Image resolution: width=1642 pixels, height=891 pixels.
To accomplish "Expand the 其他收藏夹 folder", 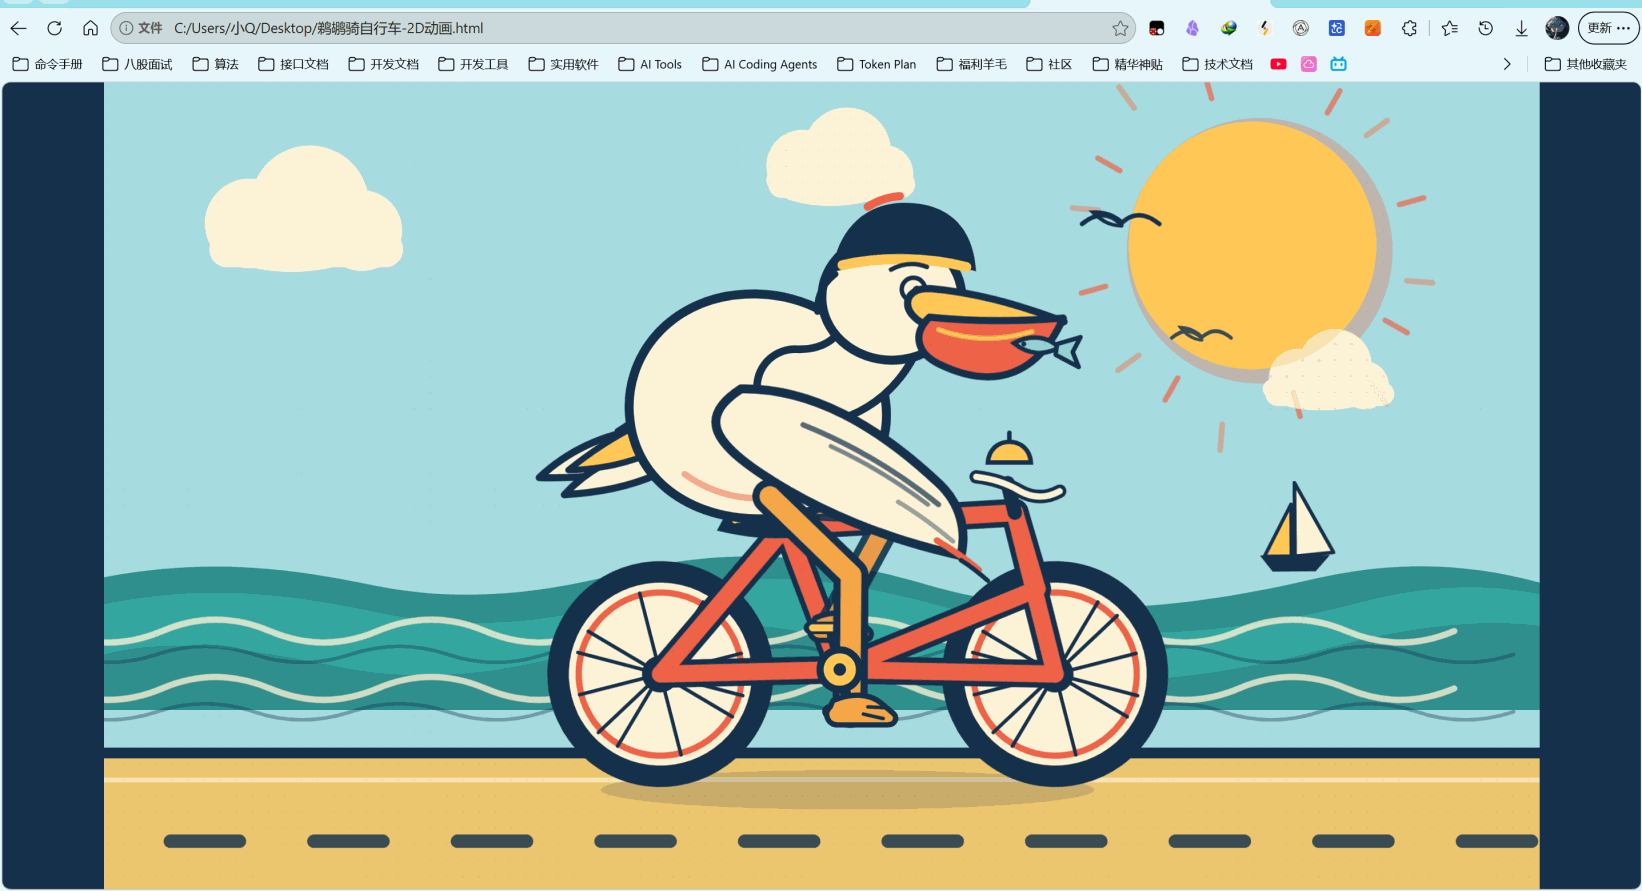I will pos(1586,64).
